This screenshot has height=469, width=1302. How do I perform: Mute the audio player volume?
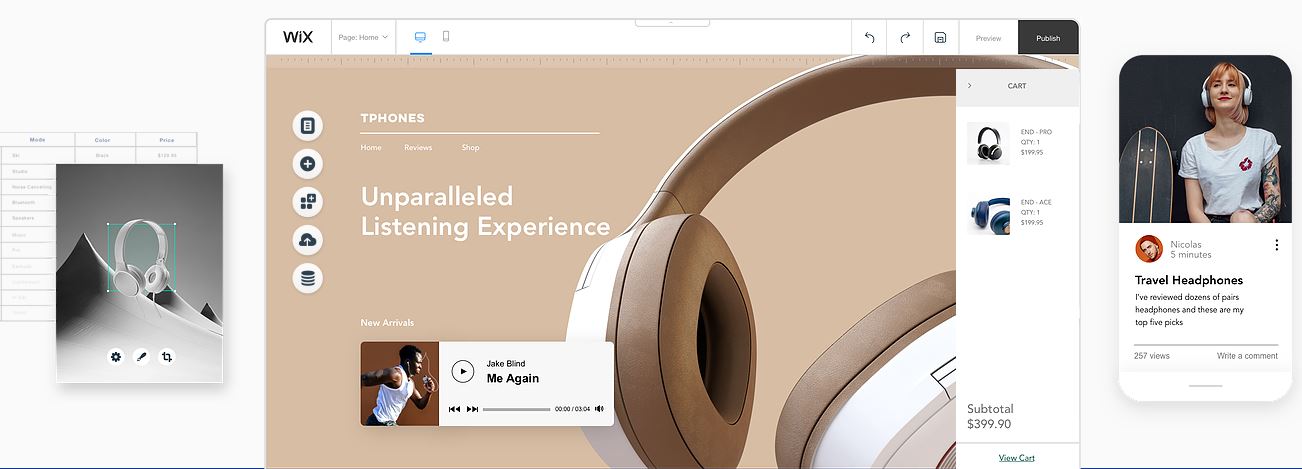click(x=599, y=409)
